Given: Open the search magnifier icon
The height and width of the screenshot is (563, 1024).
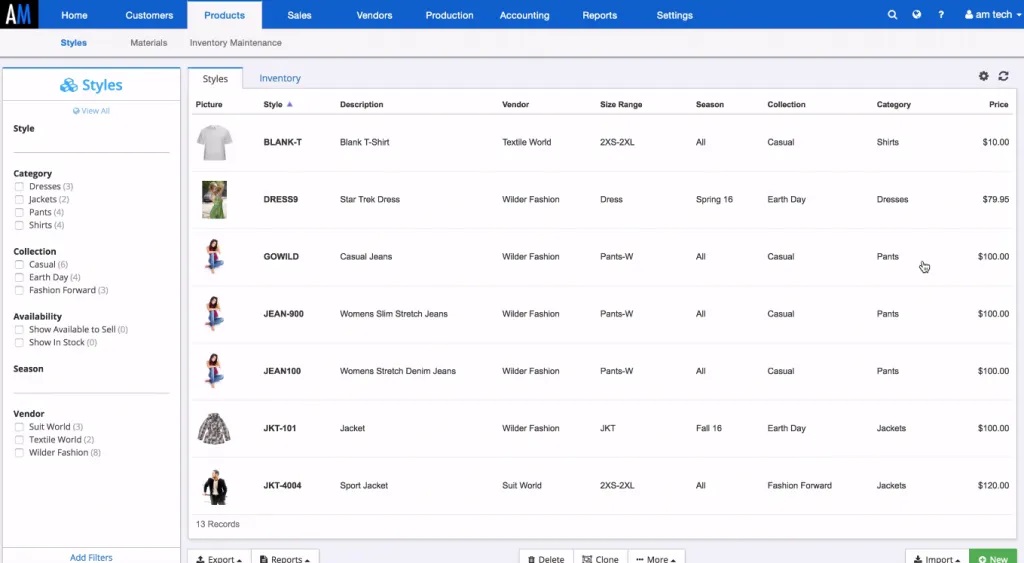Looking at the screenshot, I should 892,14.
